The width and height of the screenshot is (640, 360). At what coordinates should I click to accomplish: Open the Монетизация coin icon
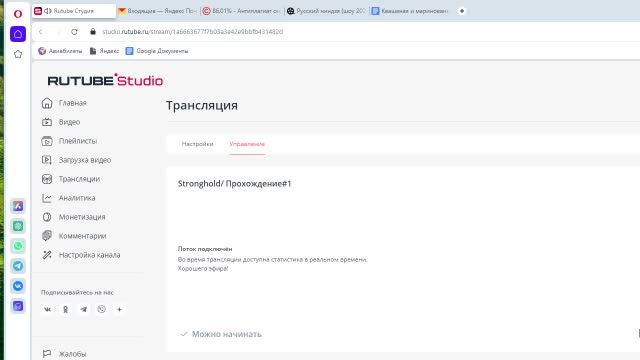(47, 217)
